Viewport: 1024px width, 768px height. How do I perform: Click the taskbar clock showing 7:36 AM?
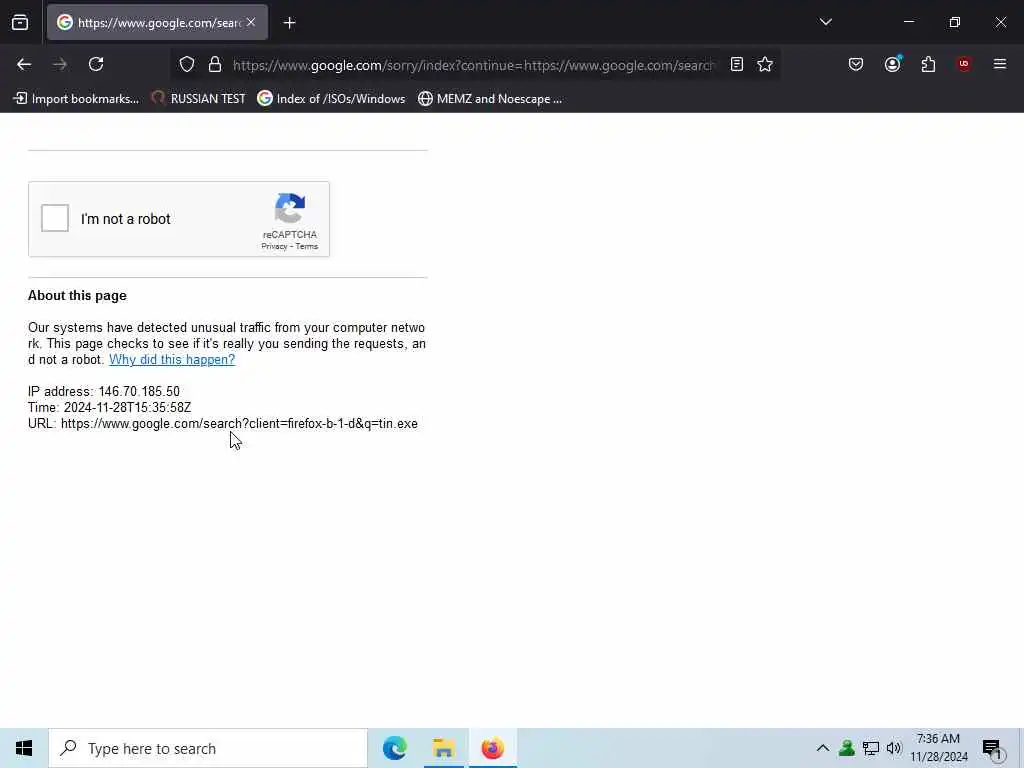pos(938,748)
